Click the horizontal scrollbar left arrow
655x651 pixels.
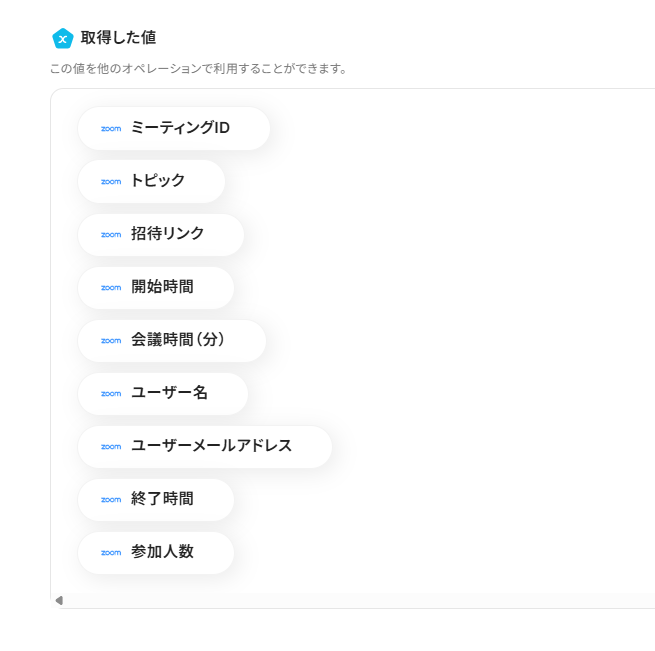[59, 600]
